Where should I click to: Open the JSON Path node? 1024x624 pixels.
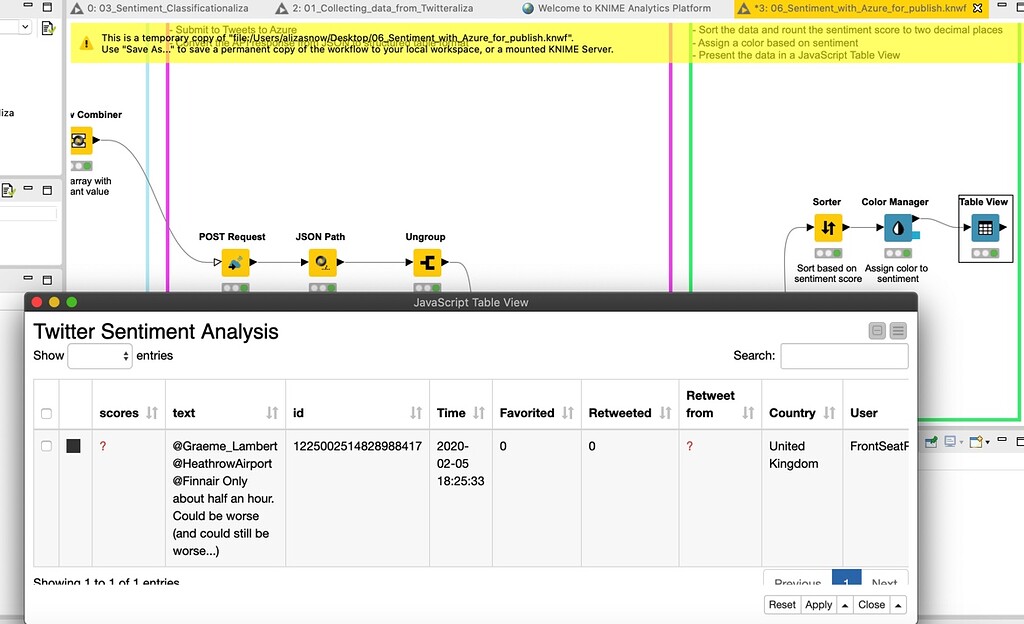tap(322, 262)
